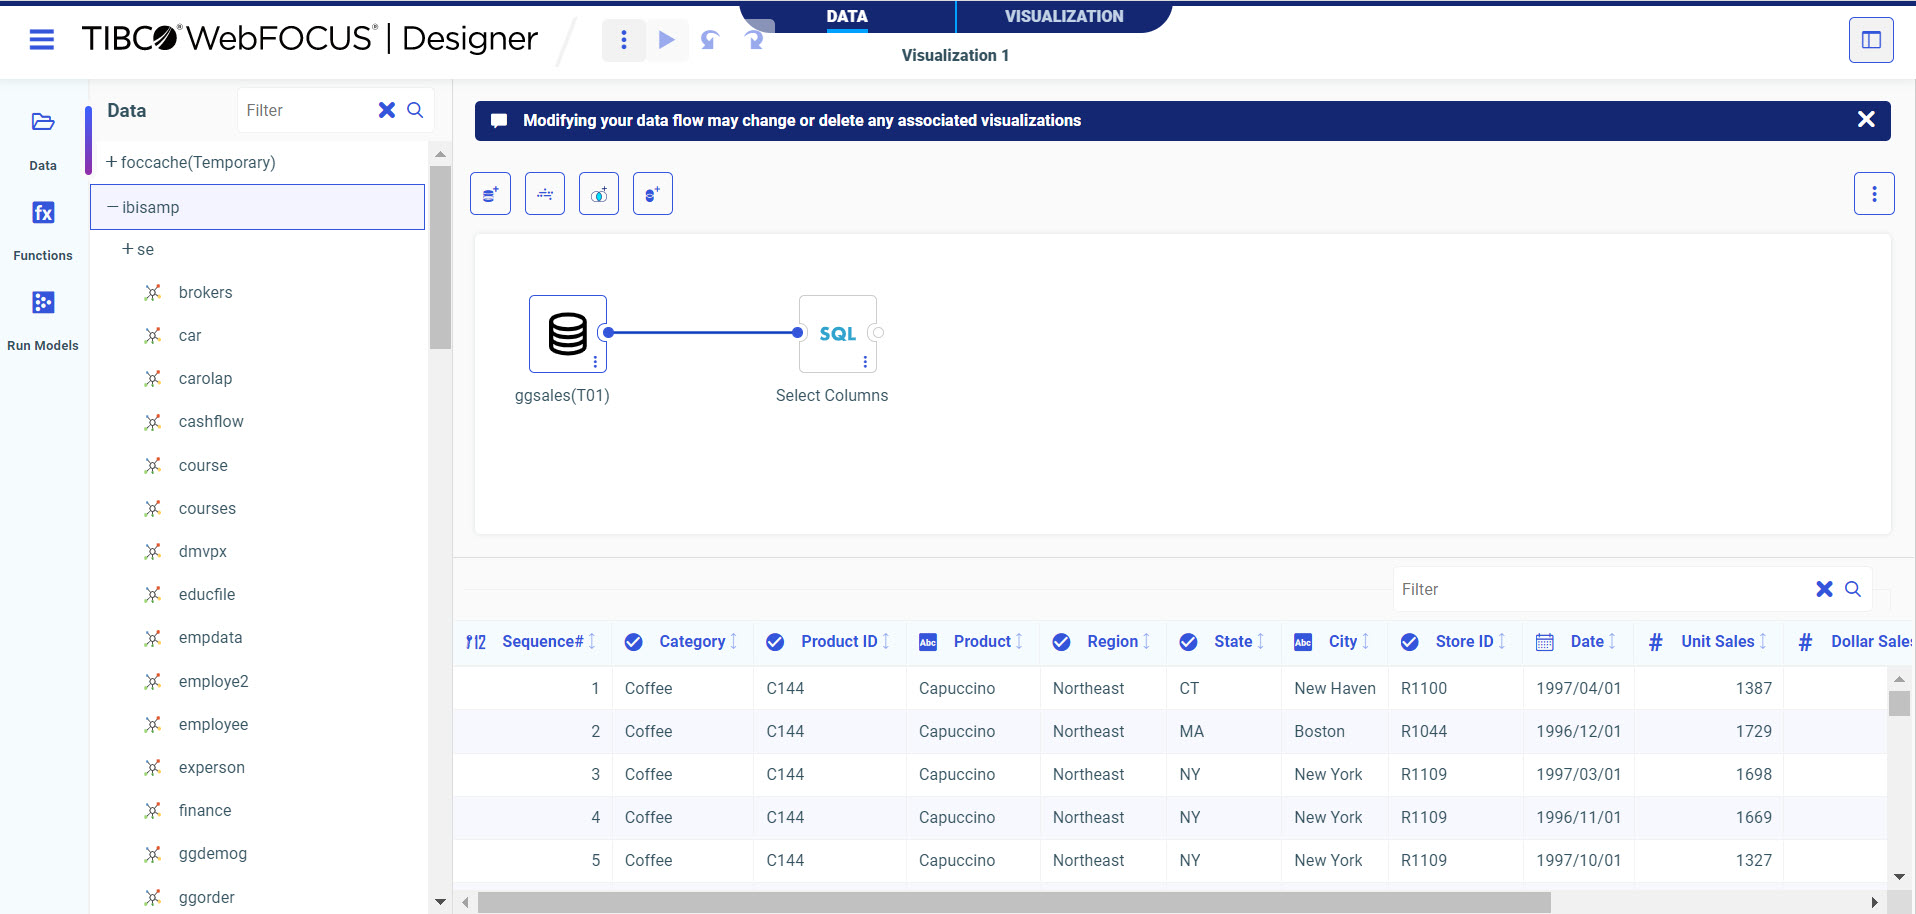Viewport: 1916px width, 914px height.
Task: Select the Select Columns SQL node
Action: tap(837, 334)
